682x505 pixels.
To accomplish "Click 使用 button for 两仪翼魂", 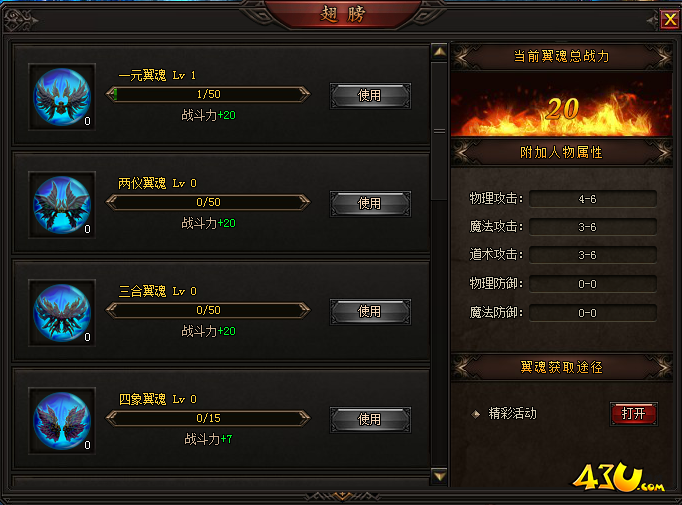I will coord(370,204).
